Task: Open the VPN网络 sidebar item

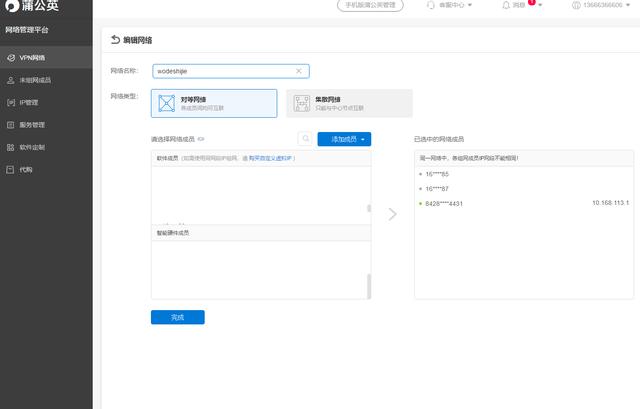Action: coord(46,58)
